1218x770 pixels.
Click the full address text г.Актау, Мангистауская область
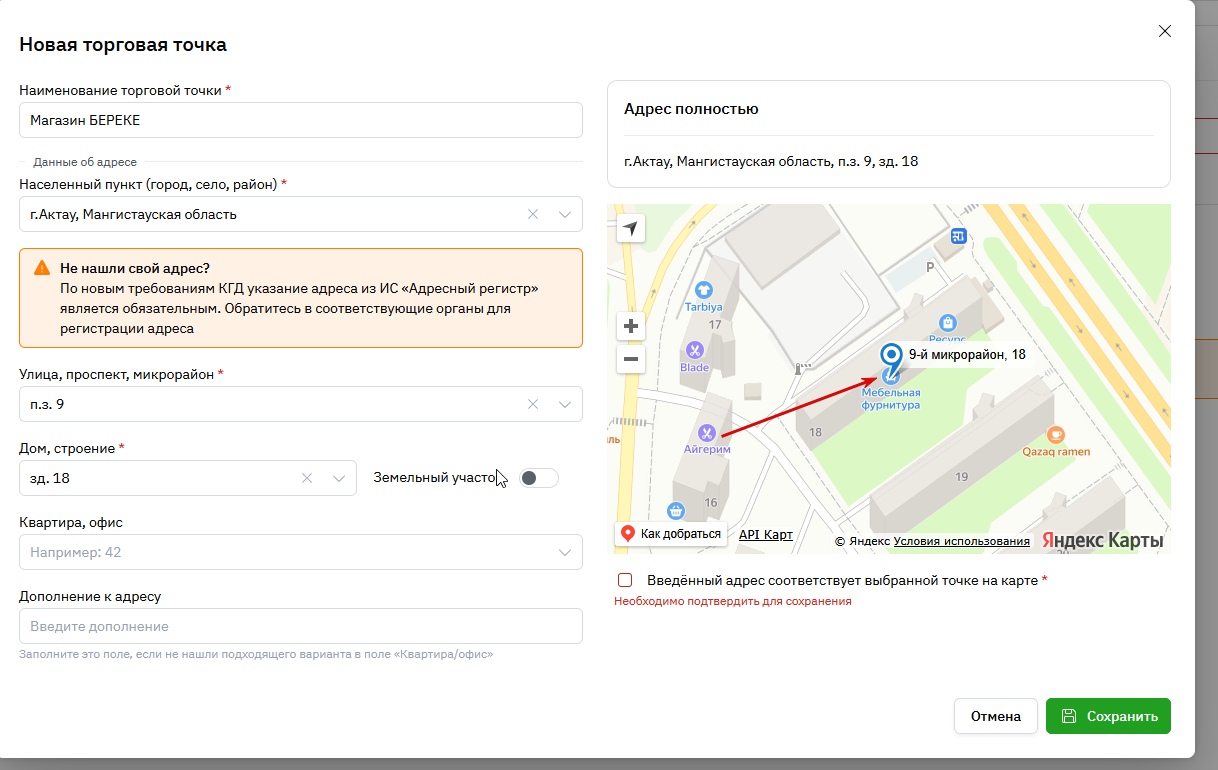point(771,161)
